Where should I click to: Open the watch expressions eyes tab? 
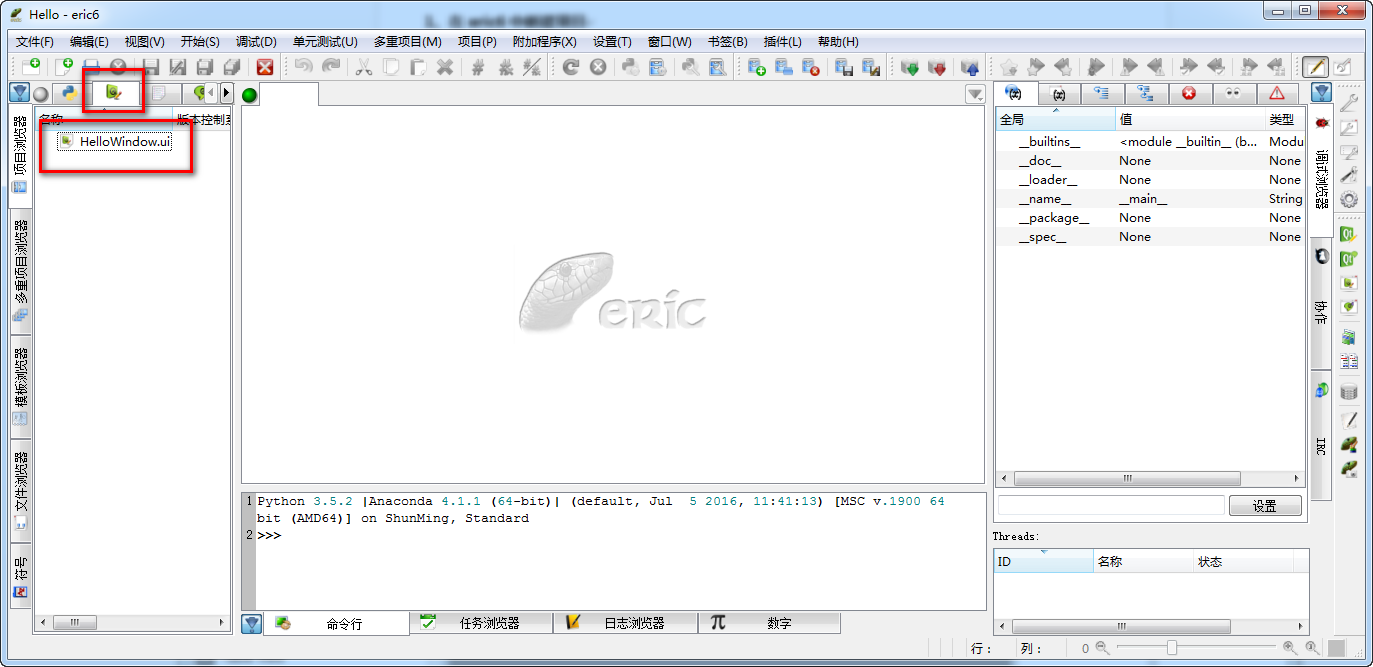point(1233,93)
